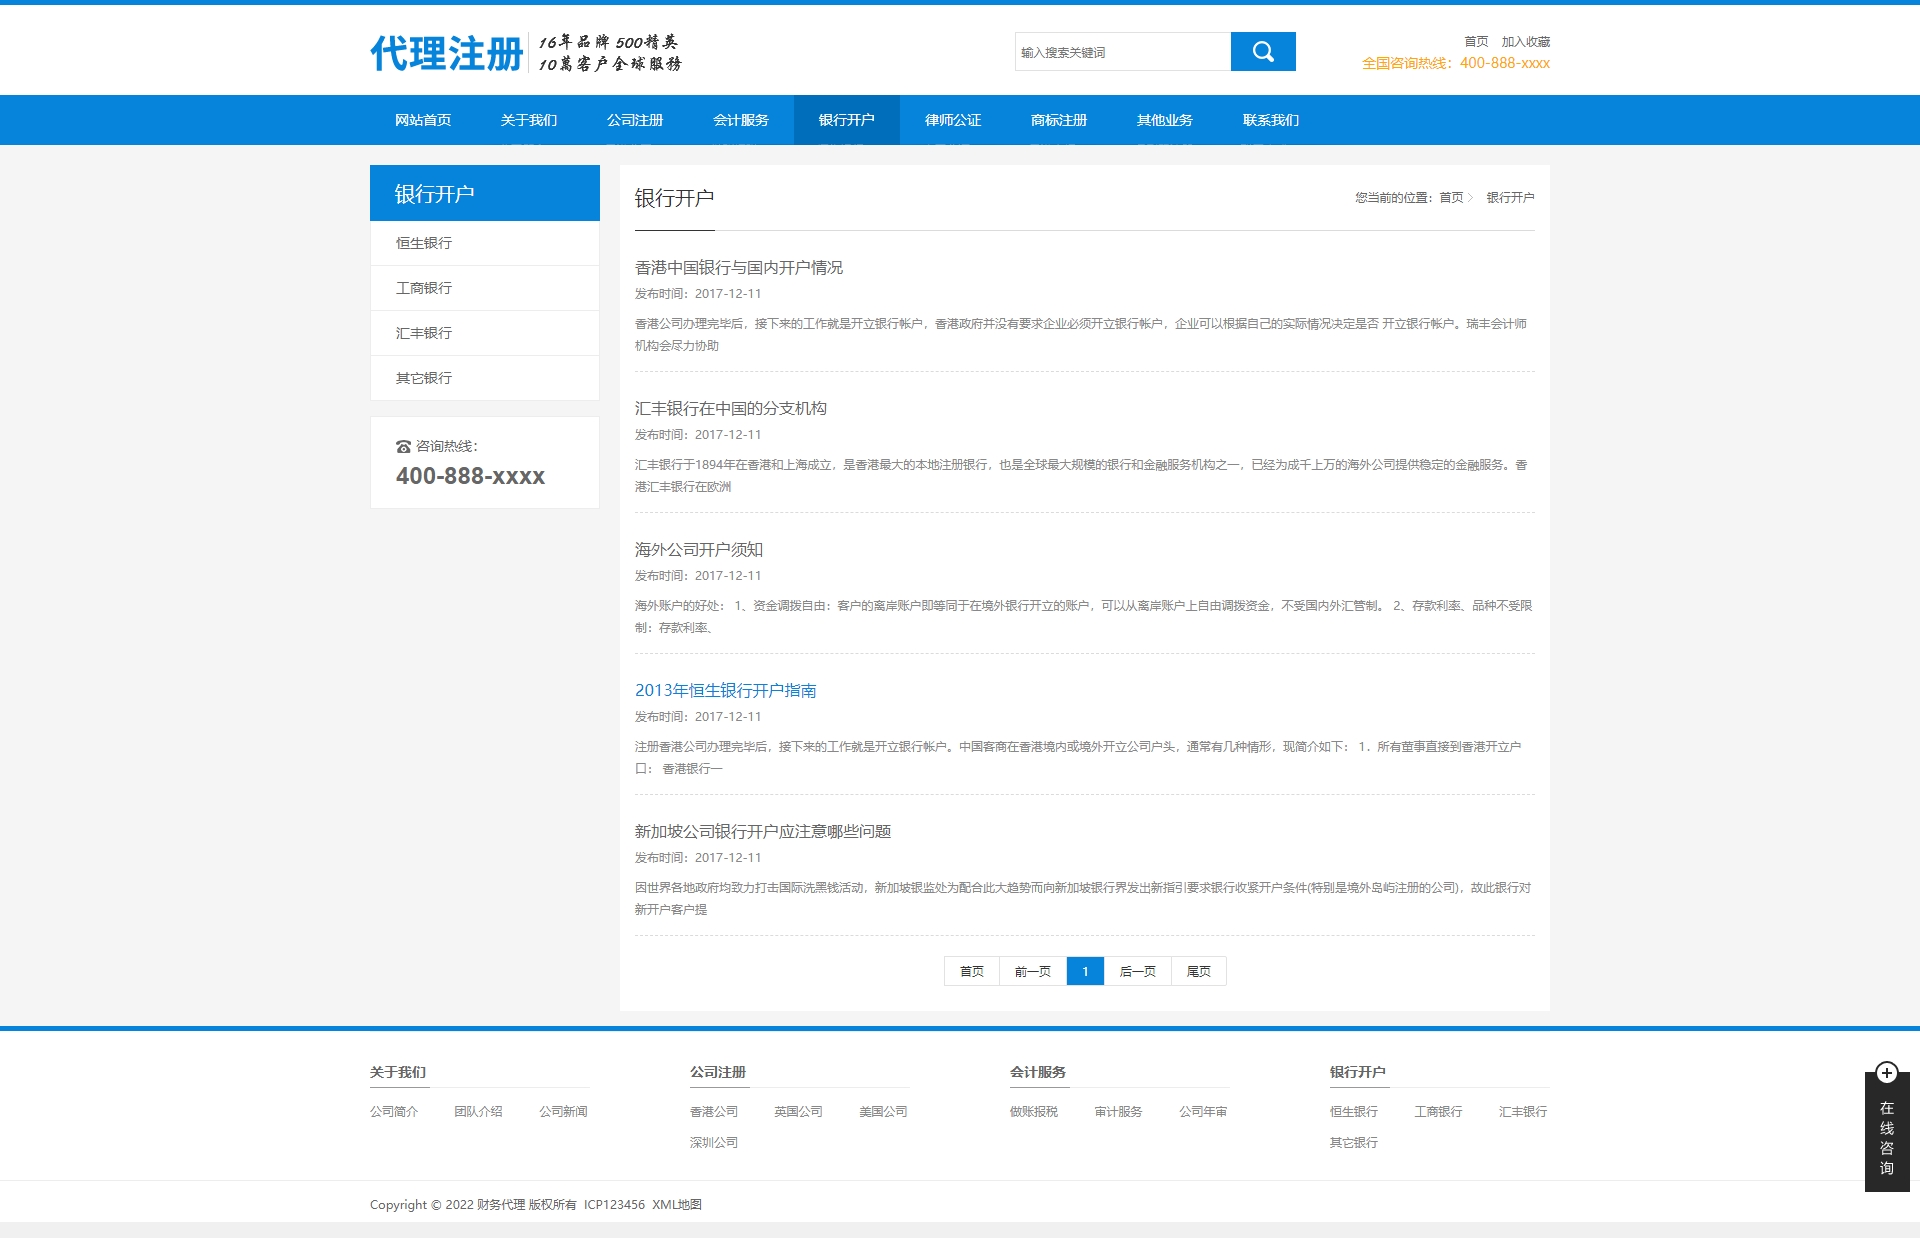Click the 前一页 pagination button

[x=1033, y=971]
